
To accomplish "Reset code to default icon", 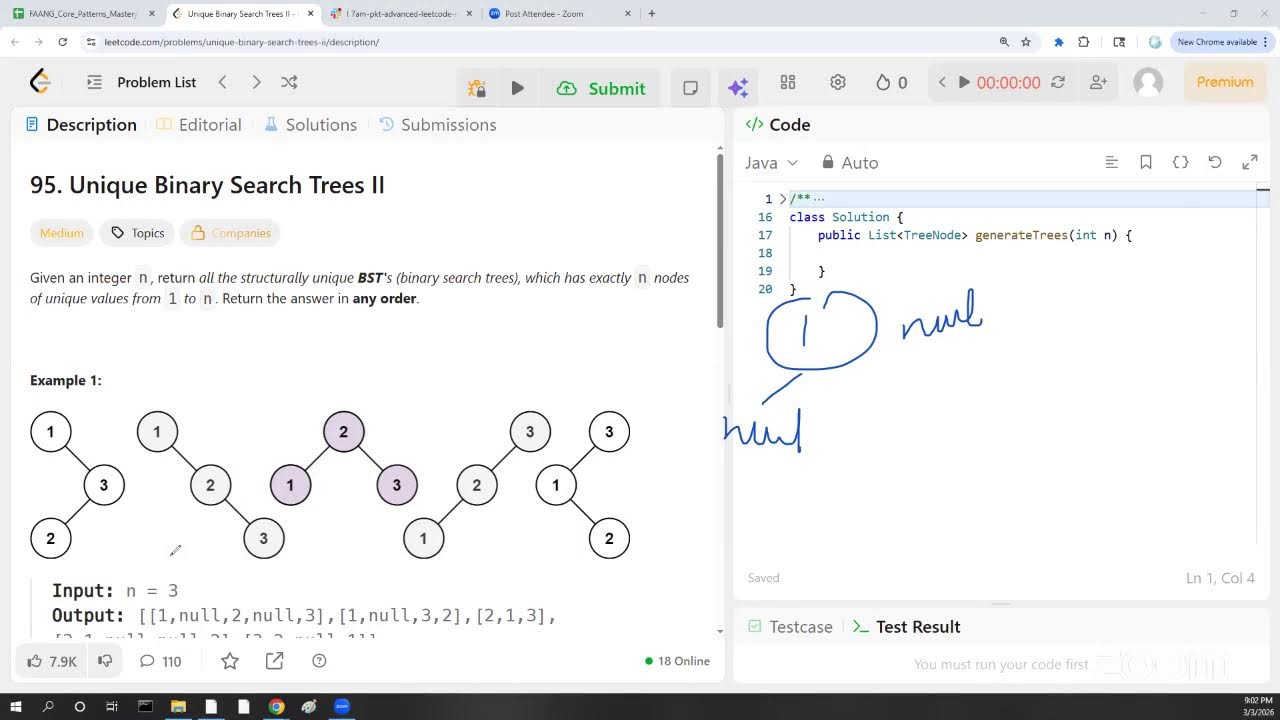I will point(1215,162).
